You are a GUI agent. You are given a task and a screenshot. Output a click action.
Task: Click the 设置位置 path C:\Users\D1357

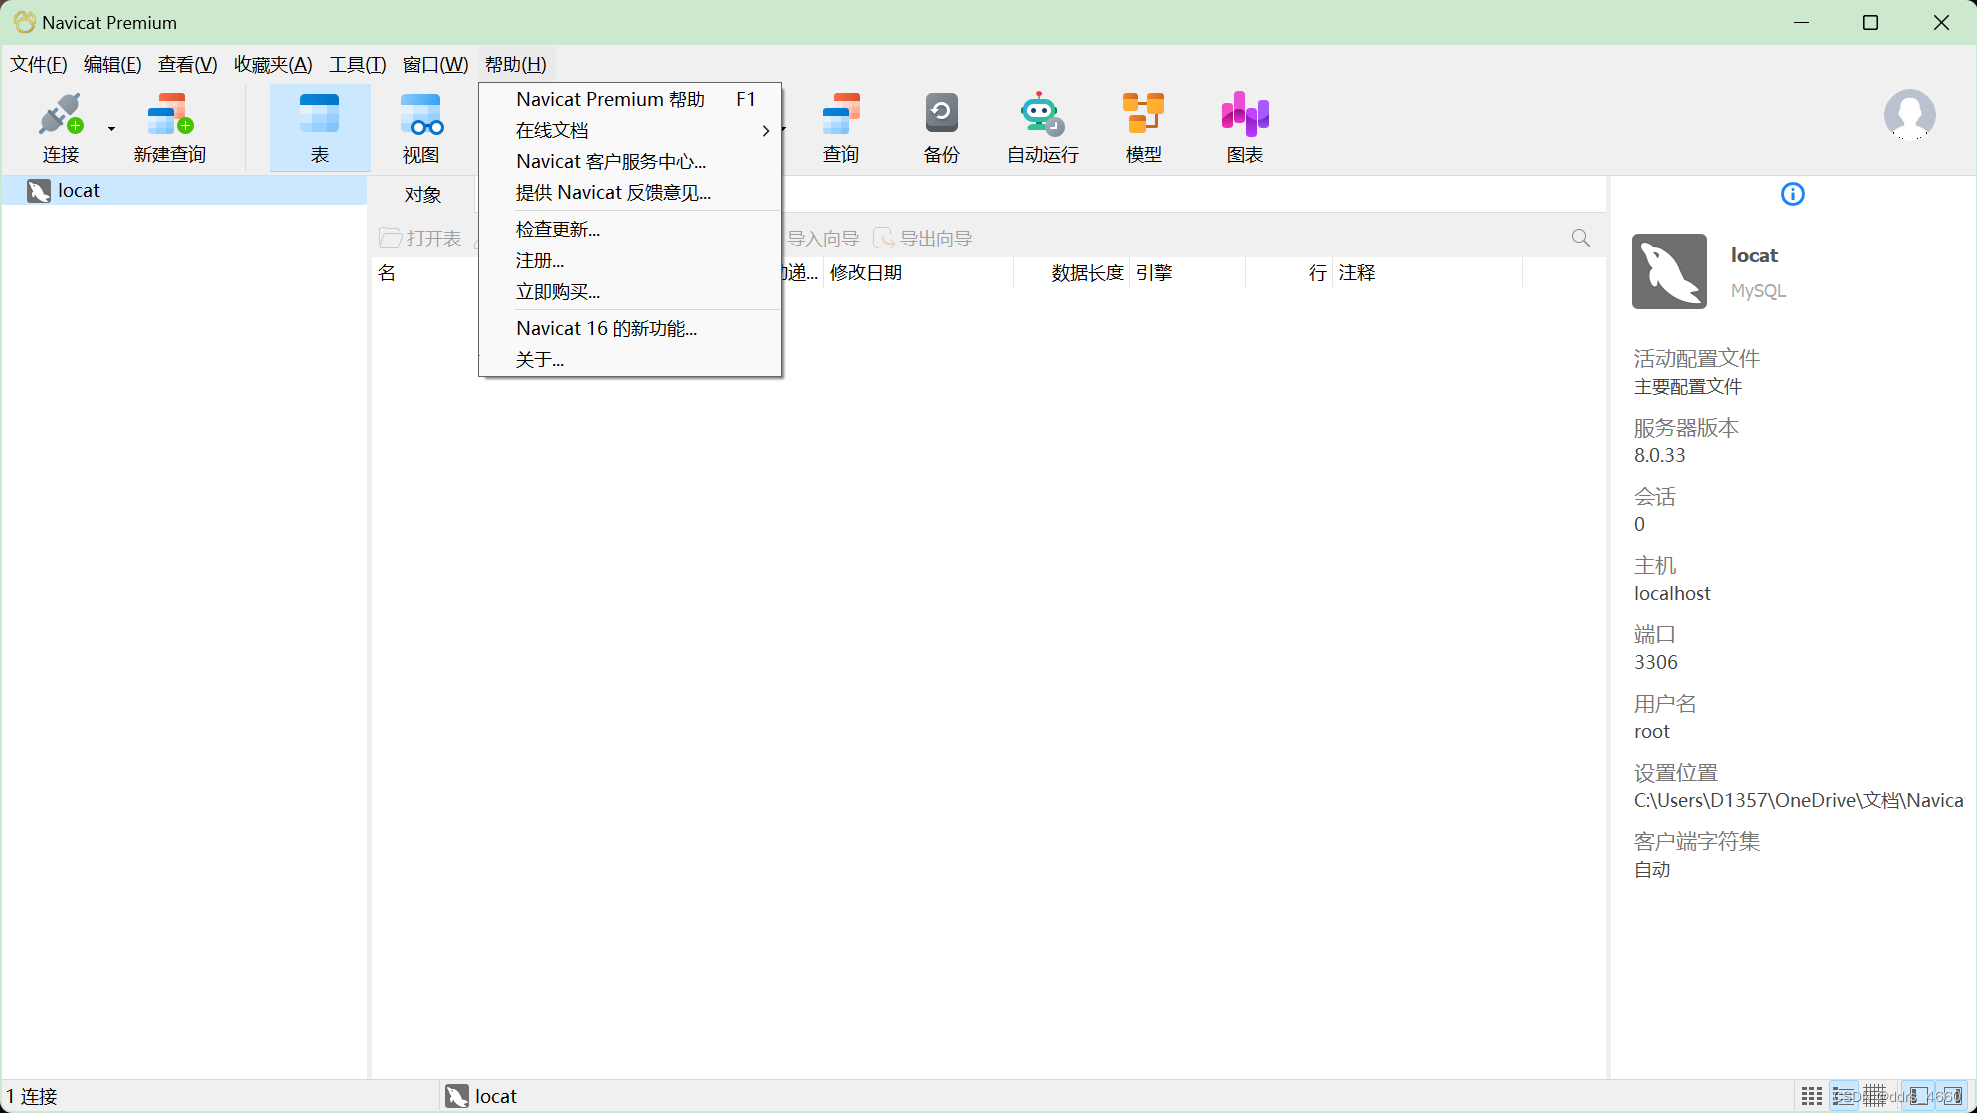point(1799,800)
